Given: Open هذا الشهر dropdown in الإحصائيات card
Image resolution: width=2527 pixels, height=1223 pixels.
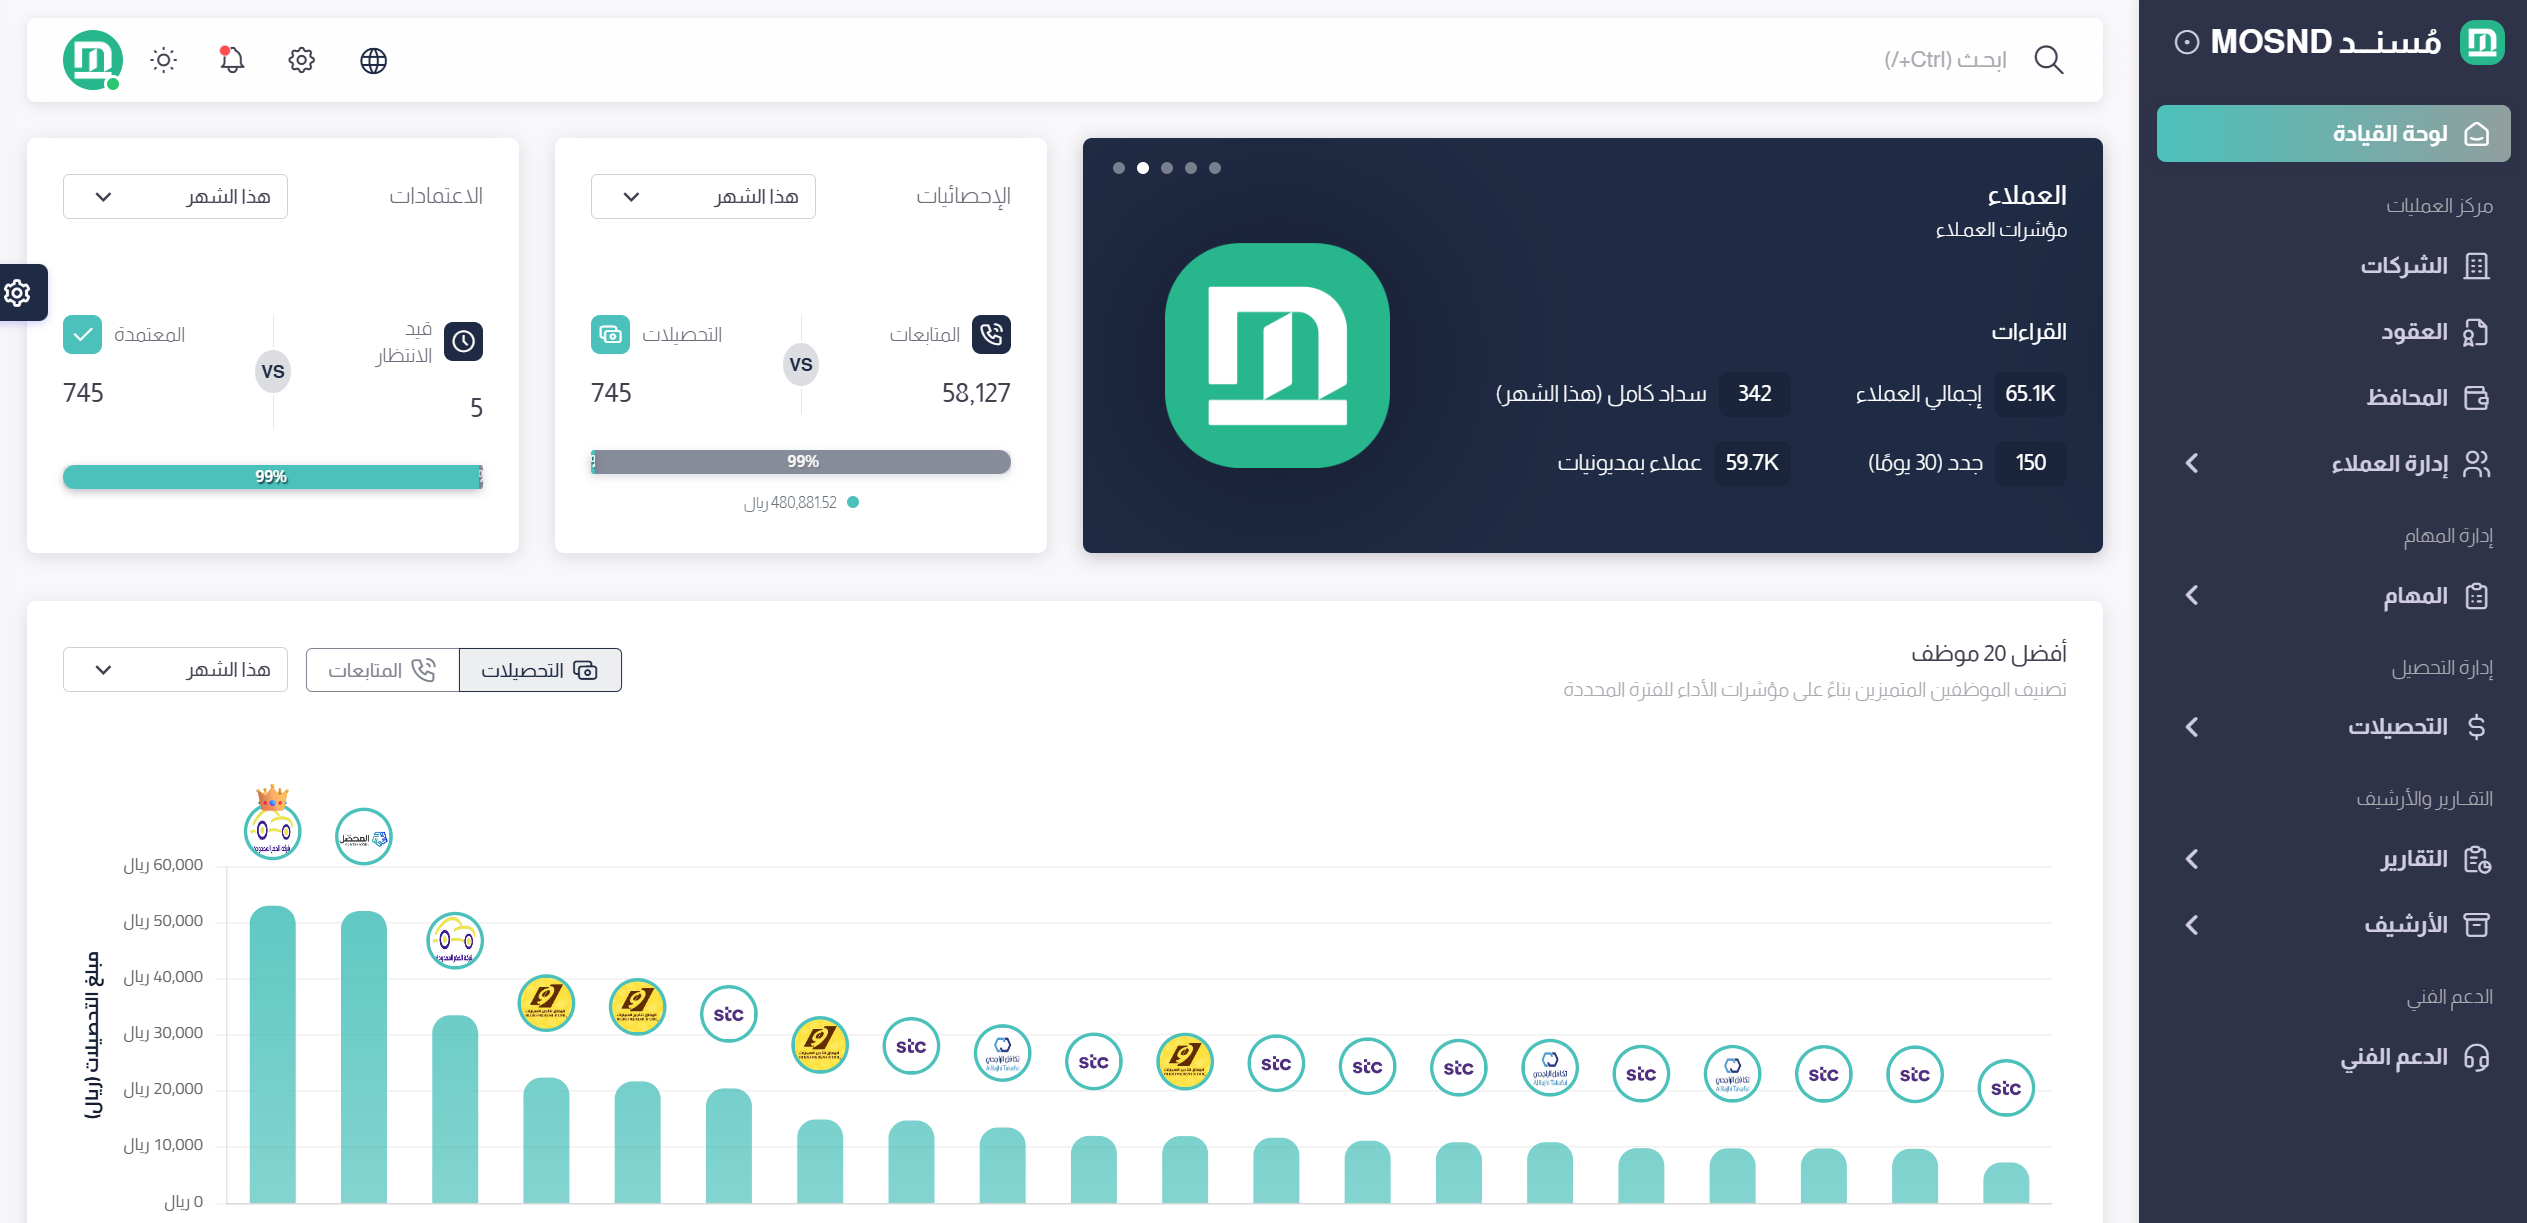Looking at the screenshot, I should pos(703,197).
